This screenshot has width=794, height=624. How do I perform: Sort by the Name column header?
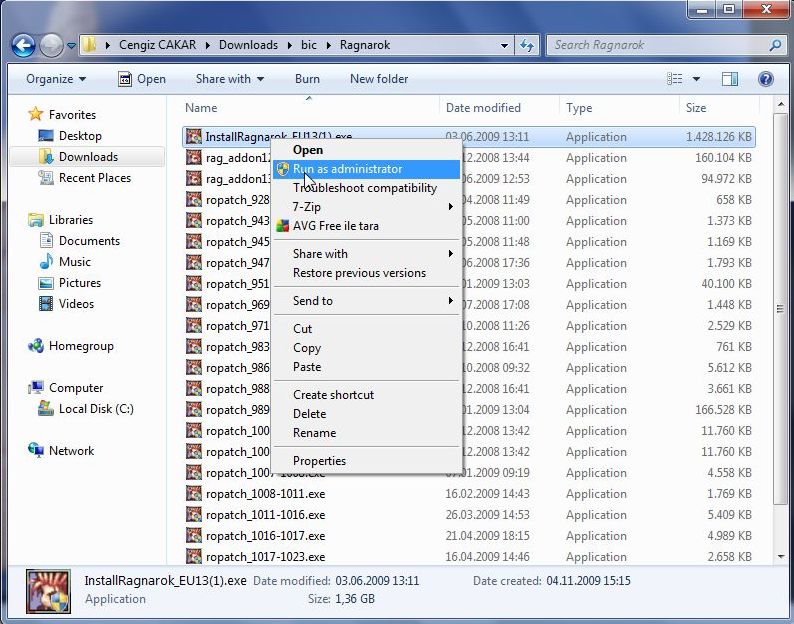click(x=201, y=108)
